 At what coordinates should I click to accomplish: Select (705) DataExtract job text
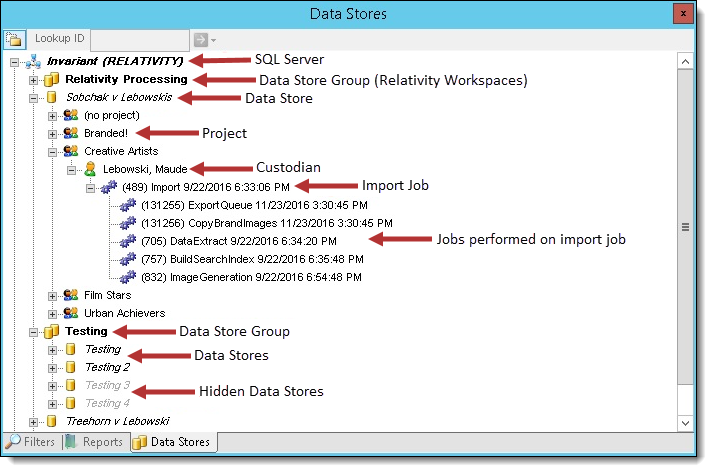coord(239,241)
